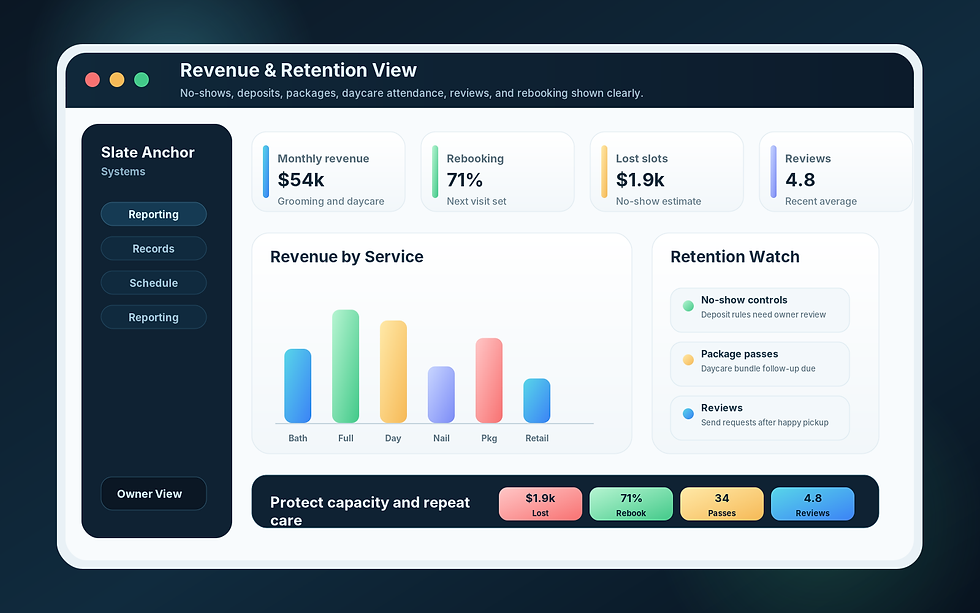
Task: Click the Retail axis label
Action: point(537,438)
